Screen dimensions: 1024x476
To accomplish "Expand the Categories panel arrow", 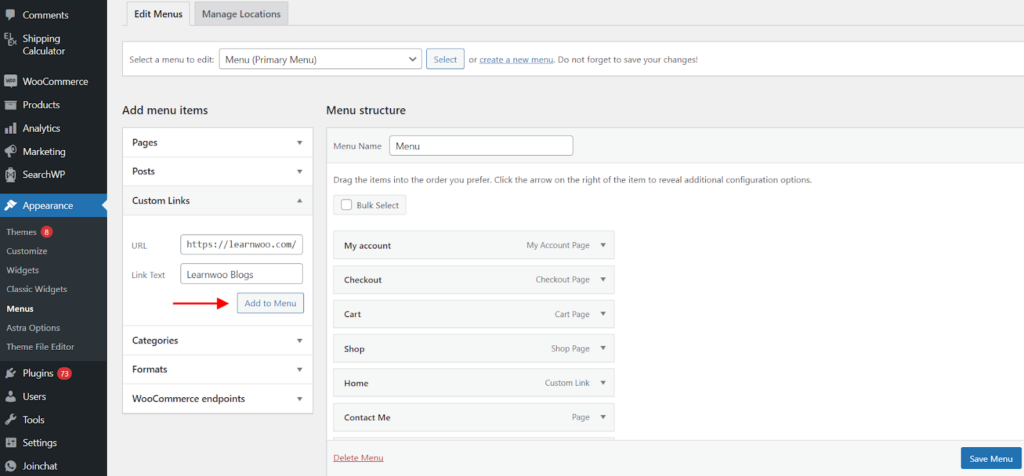I will [x=300, y=341].
